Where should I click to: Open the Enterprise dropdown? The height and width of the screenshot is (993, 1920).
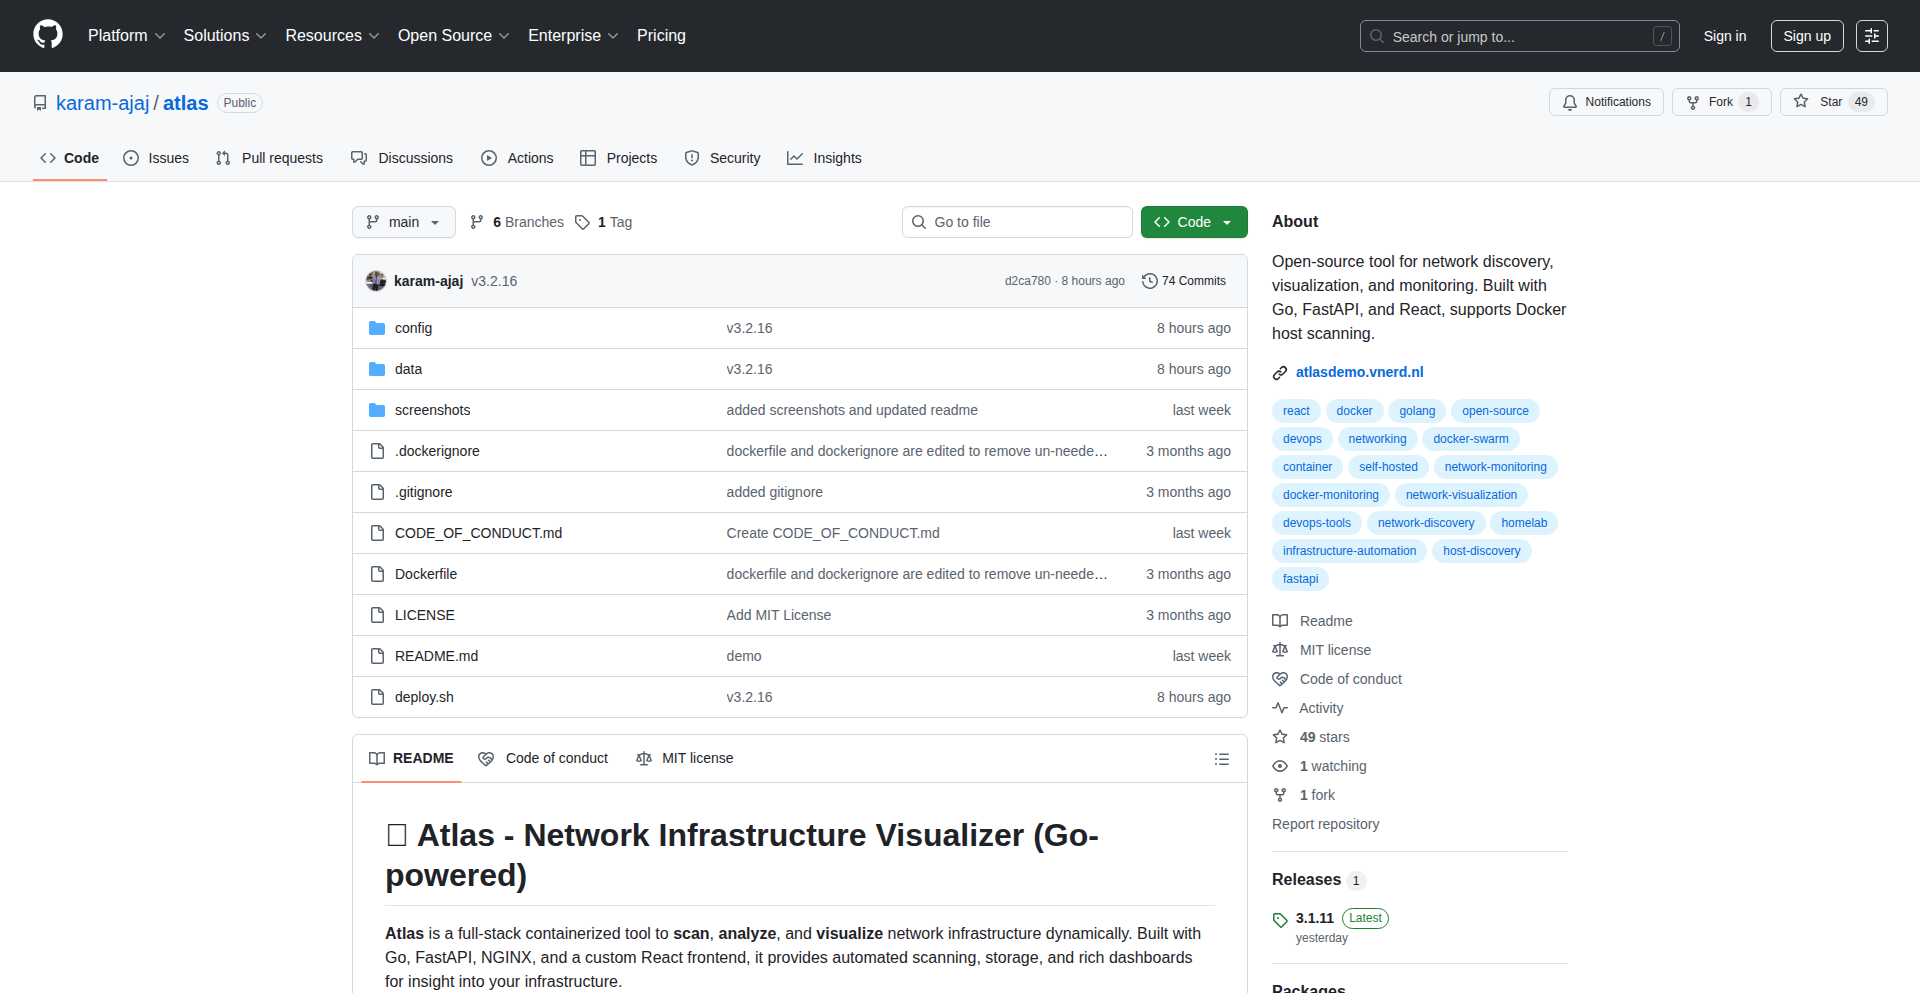pyautogui.click(x=573, y=35)
